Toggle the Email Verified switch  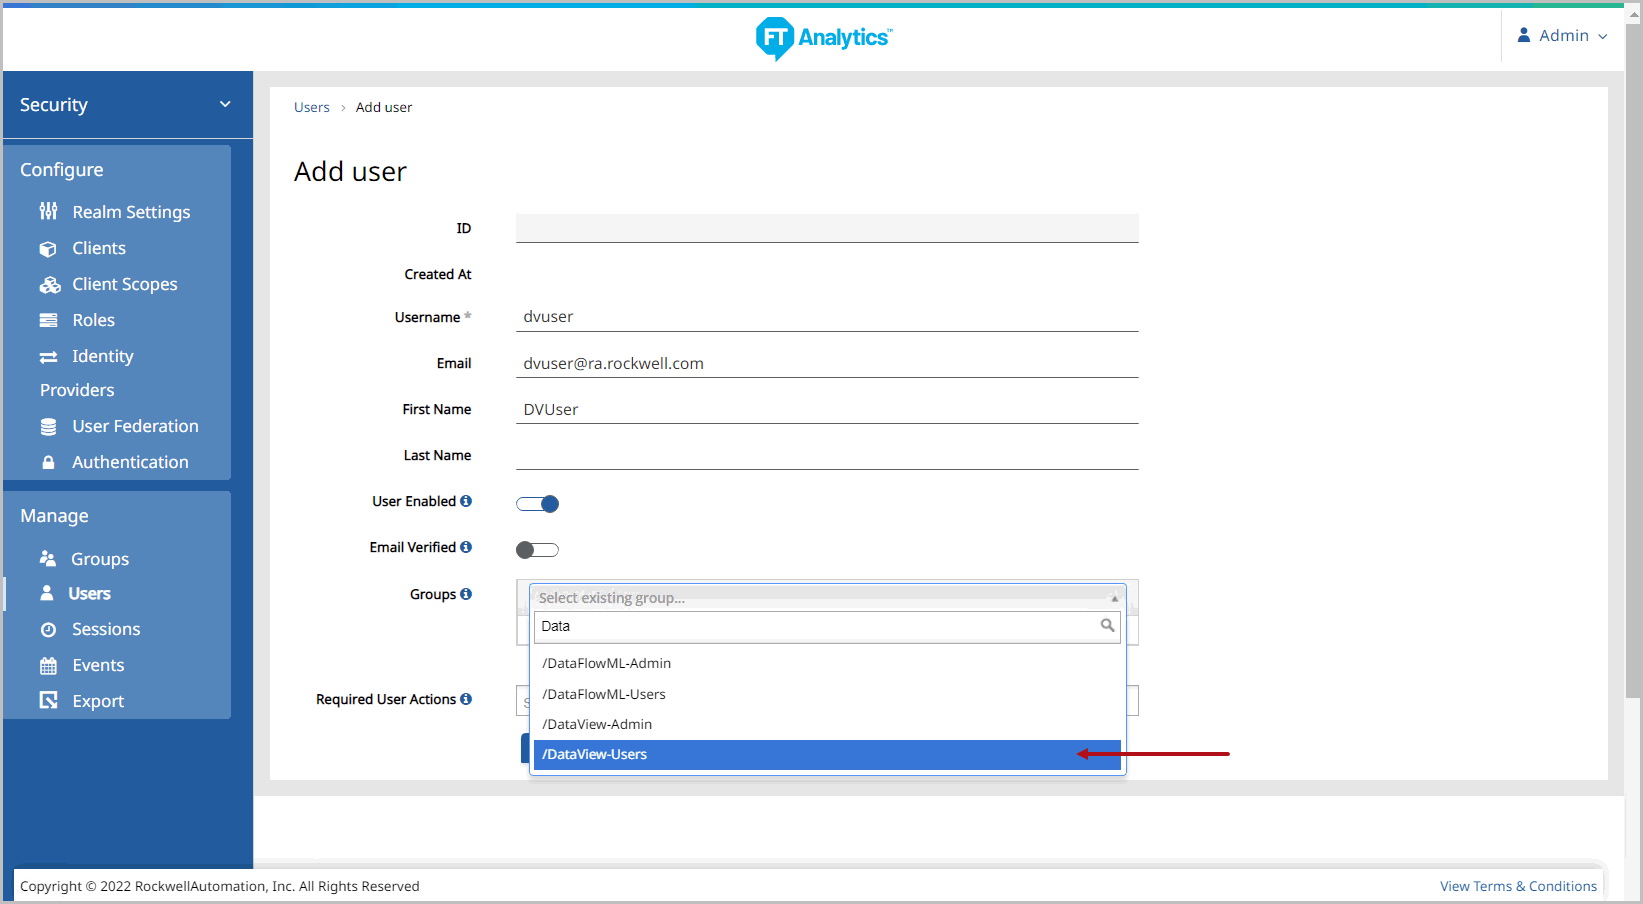(x=537, y=550)
